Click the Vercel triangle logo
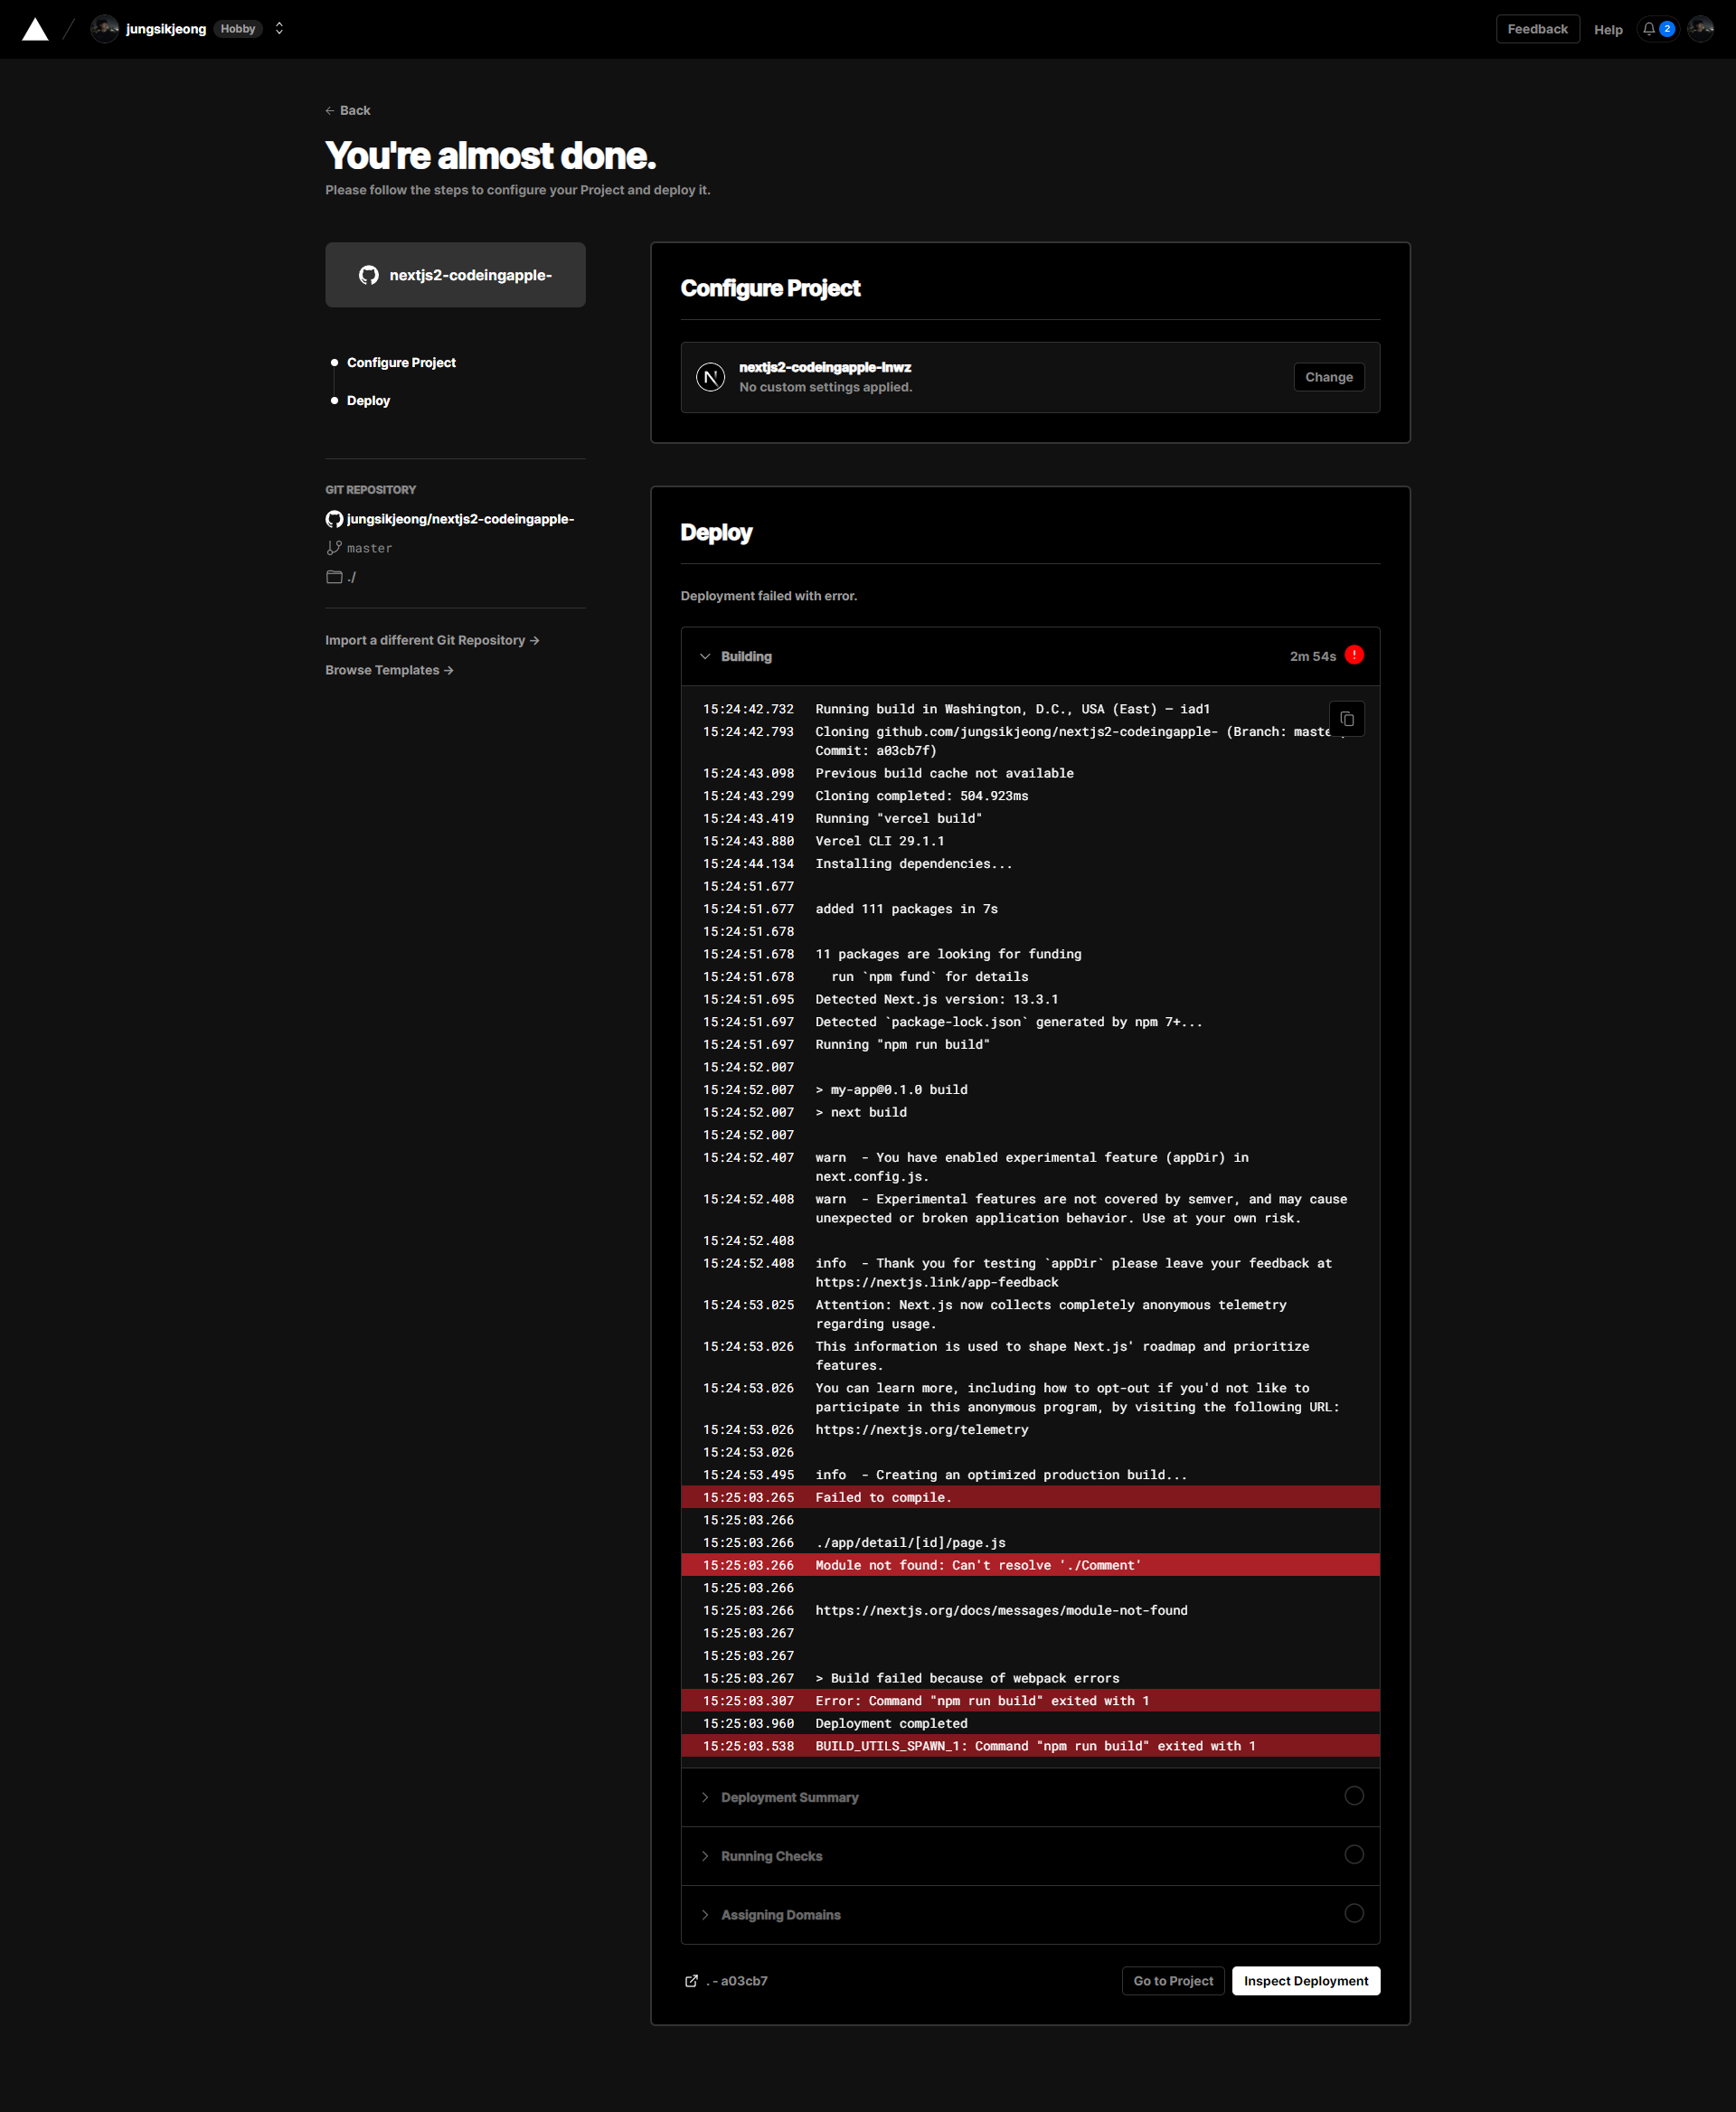1736x2112 pixels. [35, 29]
